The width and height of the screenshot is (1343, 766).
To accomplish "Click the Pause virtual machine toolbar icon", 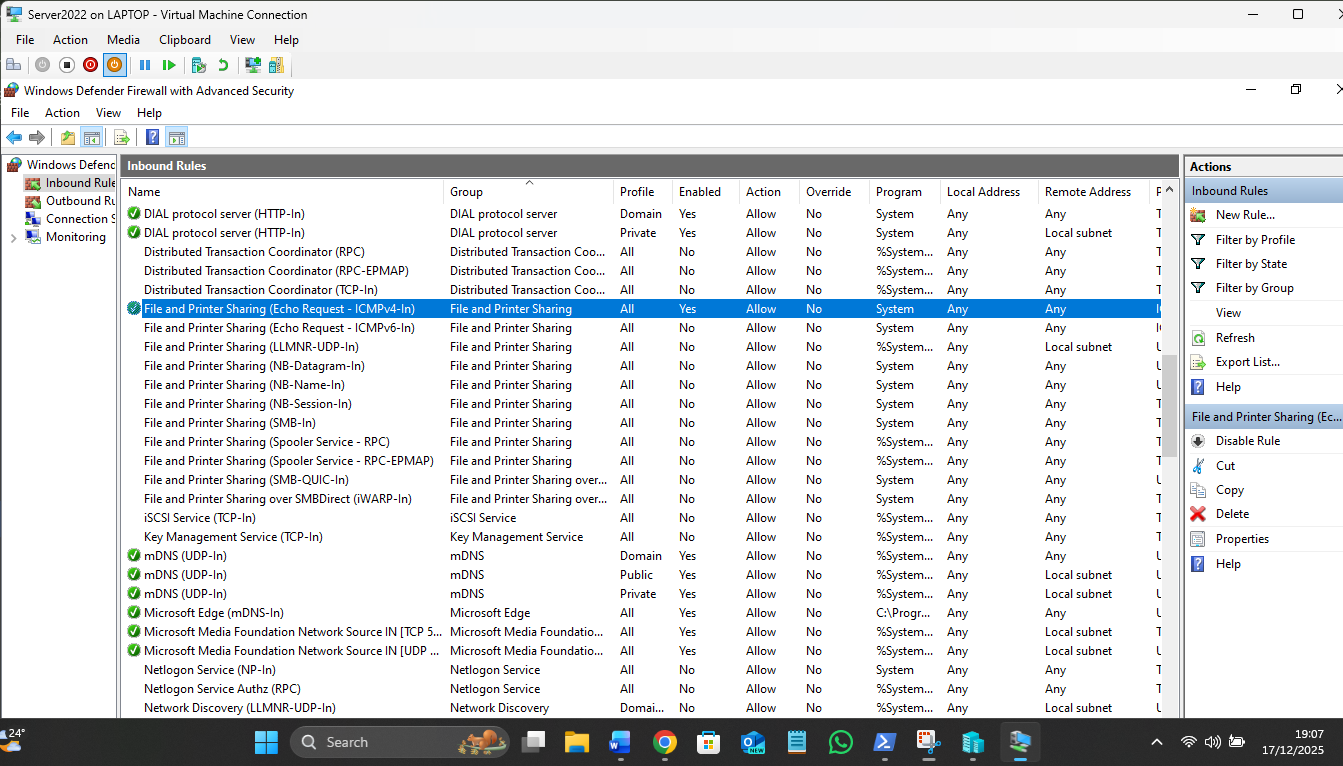I will coord(145,65).
